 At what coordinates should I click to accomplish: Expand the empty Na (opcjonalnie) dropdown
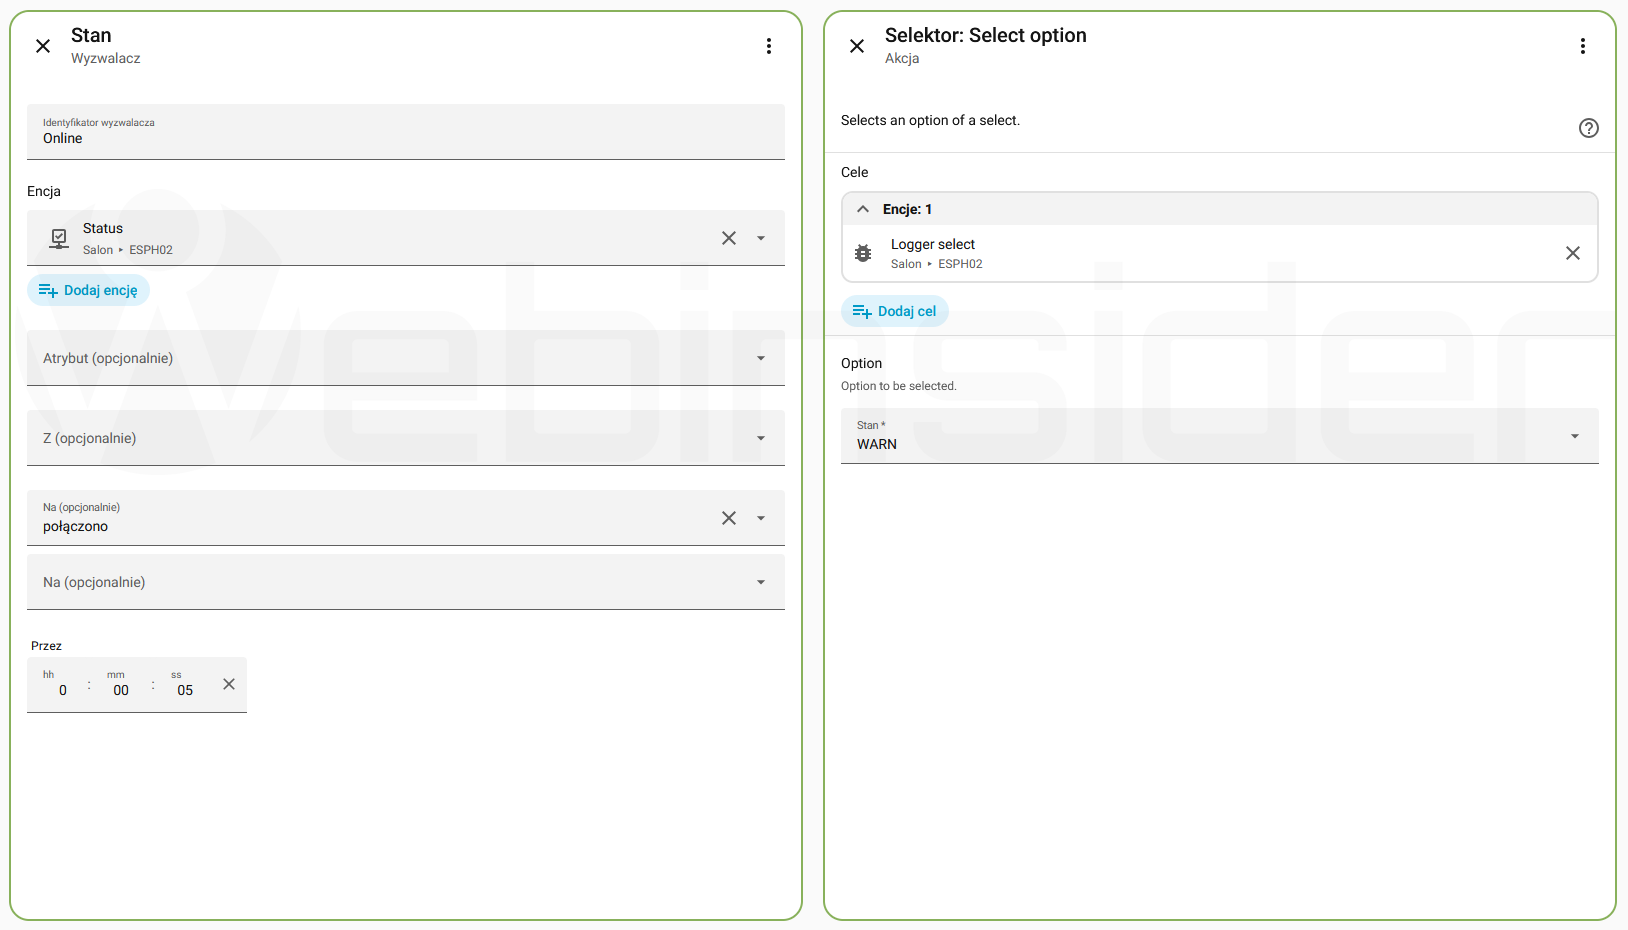pos(761,582)
